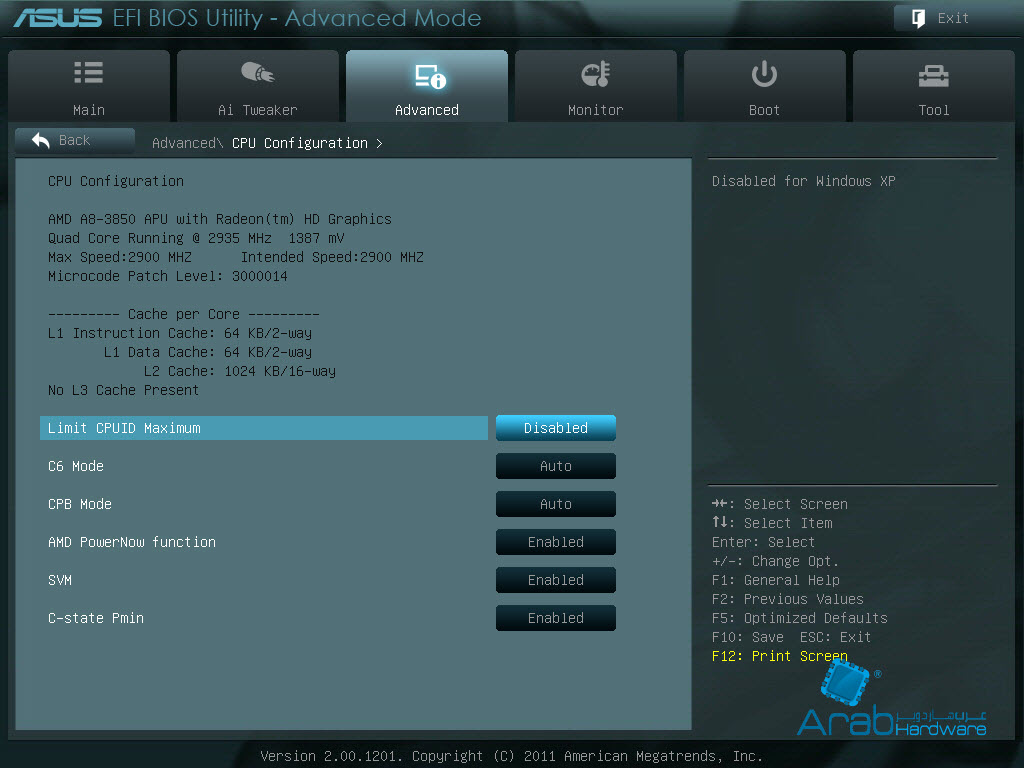The width and height of the screenshot is (1024, 768).
Task: Change the SVM Enabled value
Action: [x=556, y=580]
